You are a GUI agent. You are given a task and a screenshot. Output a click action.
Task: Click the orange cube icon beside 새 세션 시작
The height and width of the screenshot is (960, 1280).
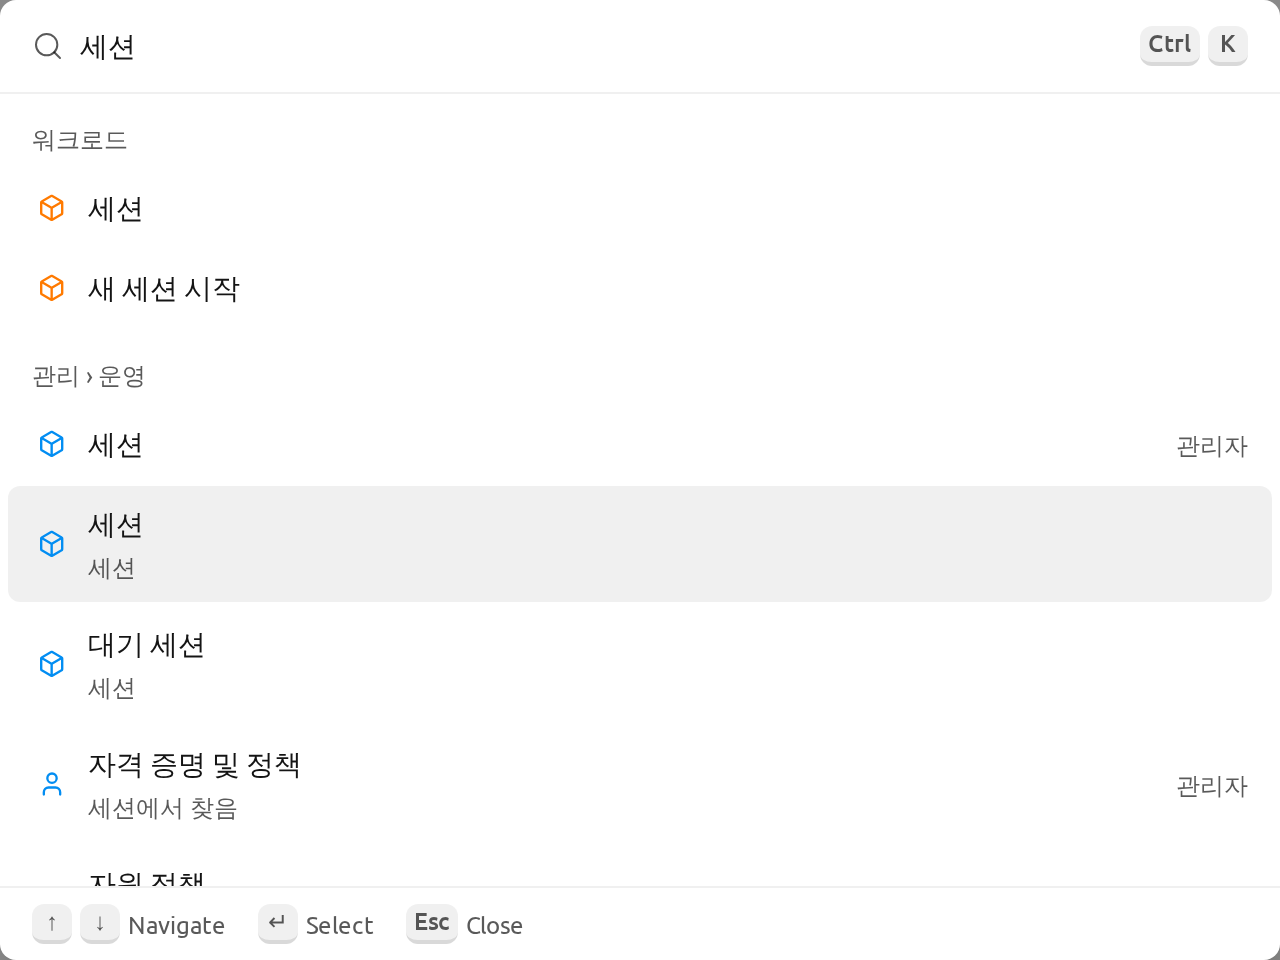[52, 288]
